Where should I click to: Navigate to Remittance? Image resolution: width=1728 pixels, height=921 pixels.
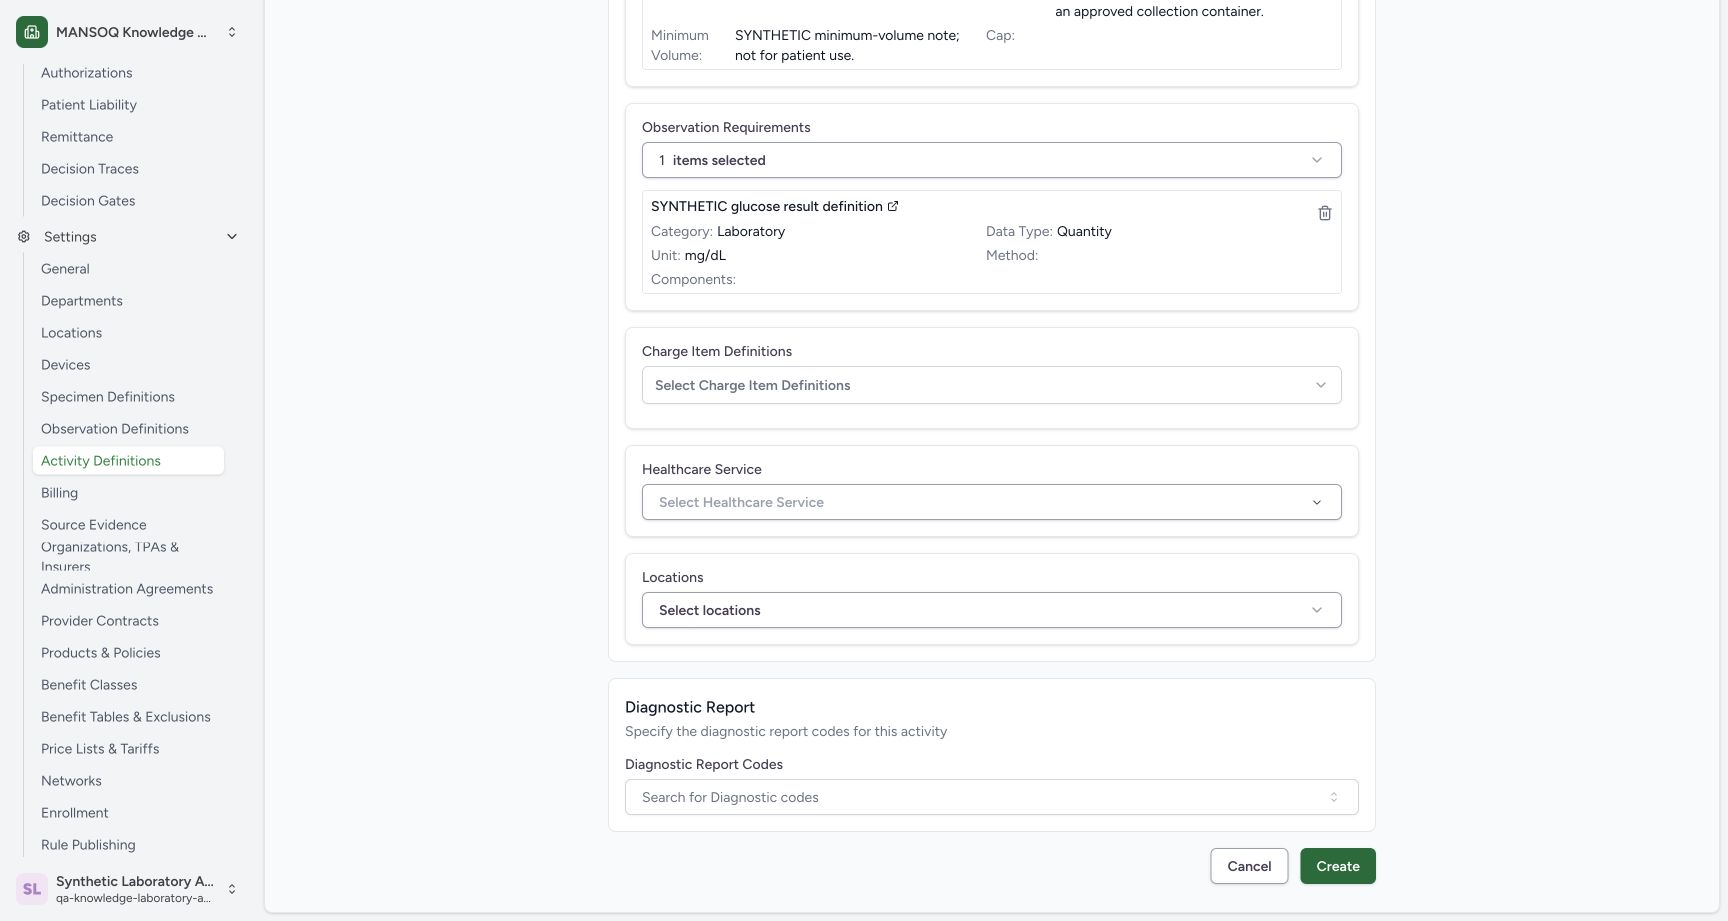(x=77, y=137)
